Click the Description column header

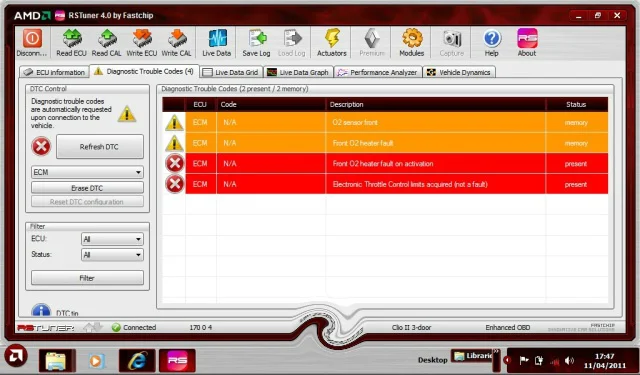(x=436, y=104)
